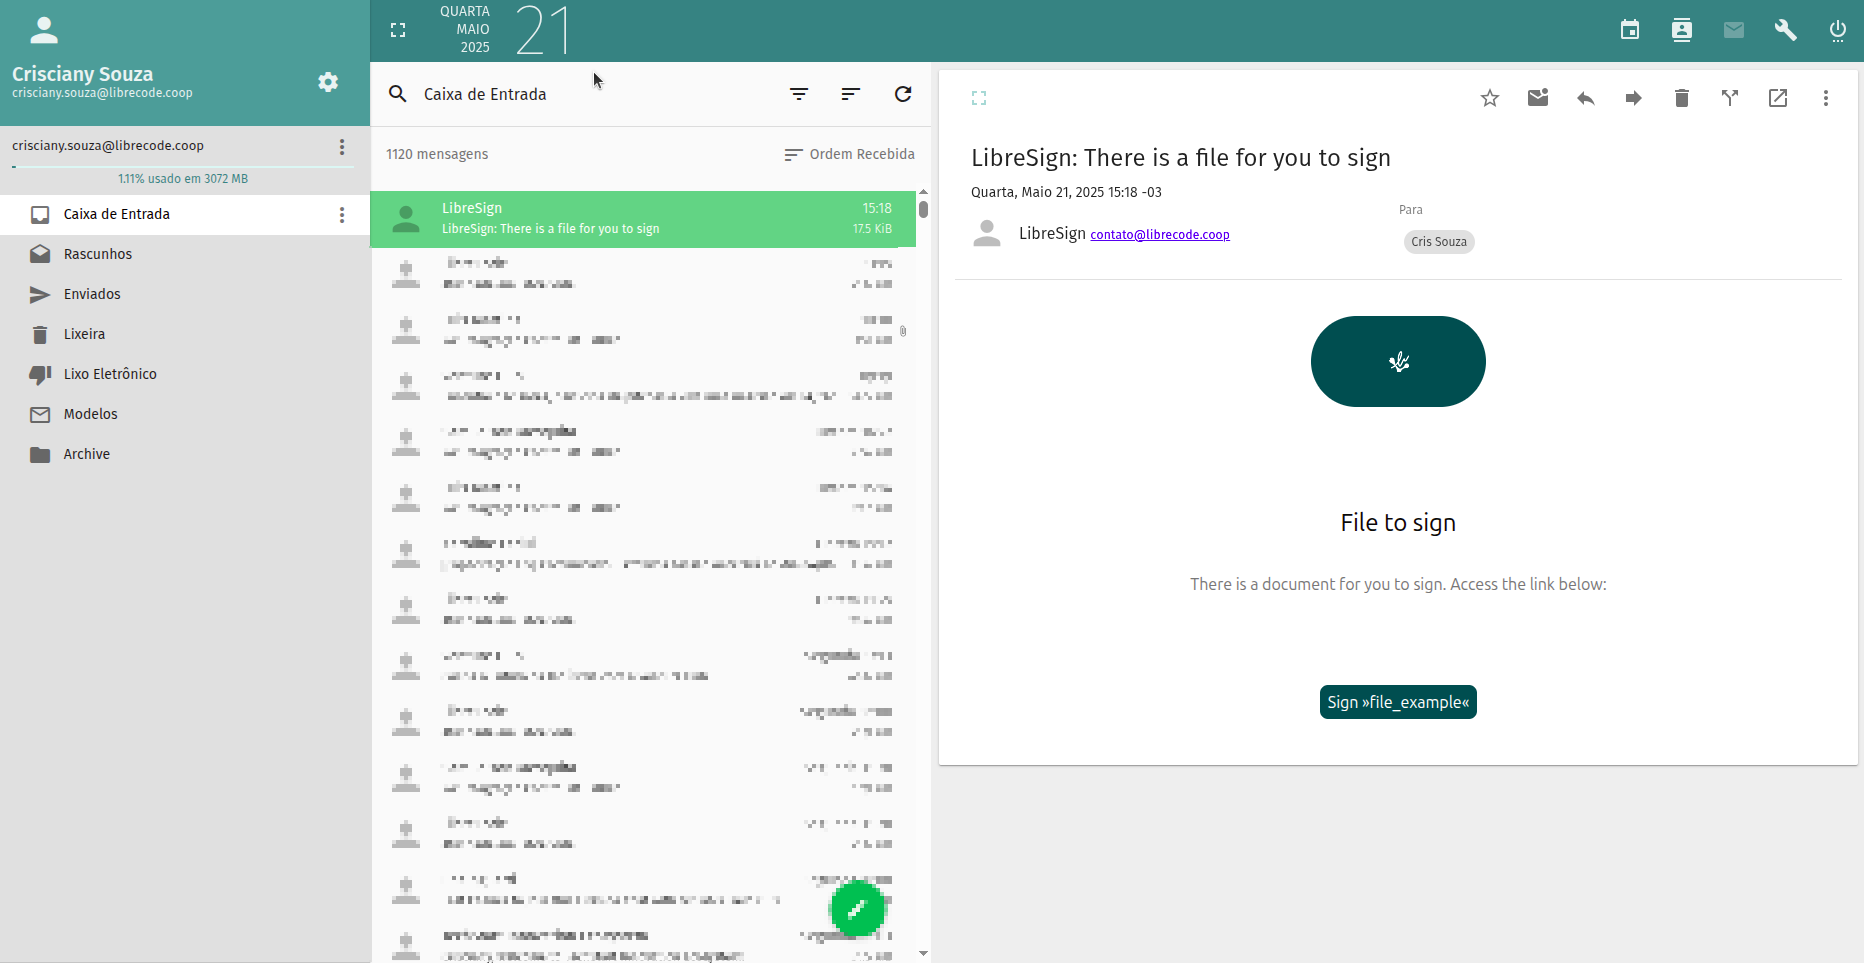Delete the open message
This screenshot has height=963, width=1864.
pos(1682,98)
